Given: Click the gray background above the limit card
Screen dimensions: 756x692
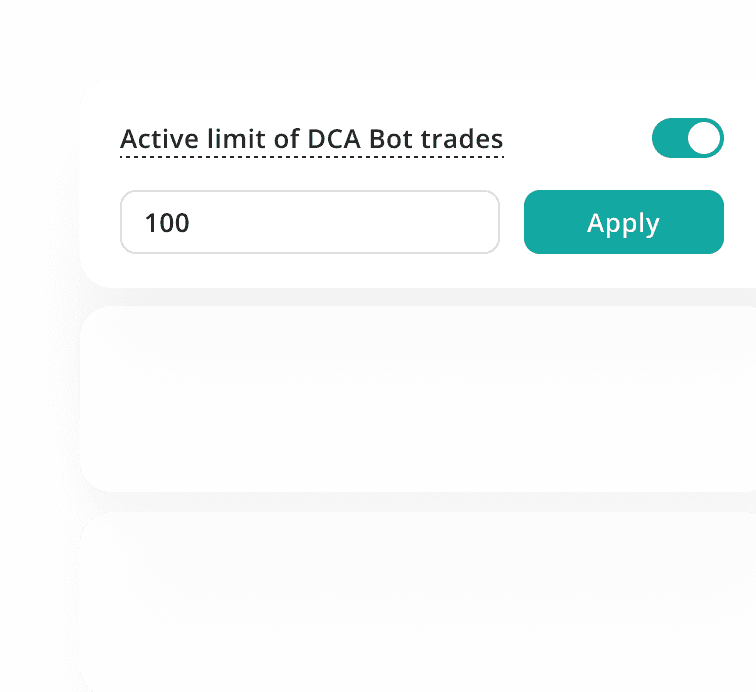Looking at the screenshot, I should point(400,40).
